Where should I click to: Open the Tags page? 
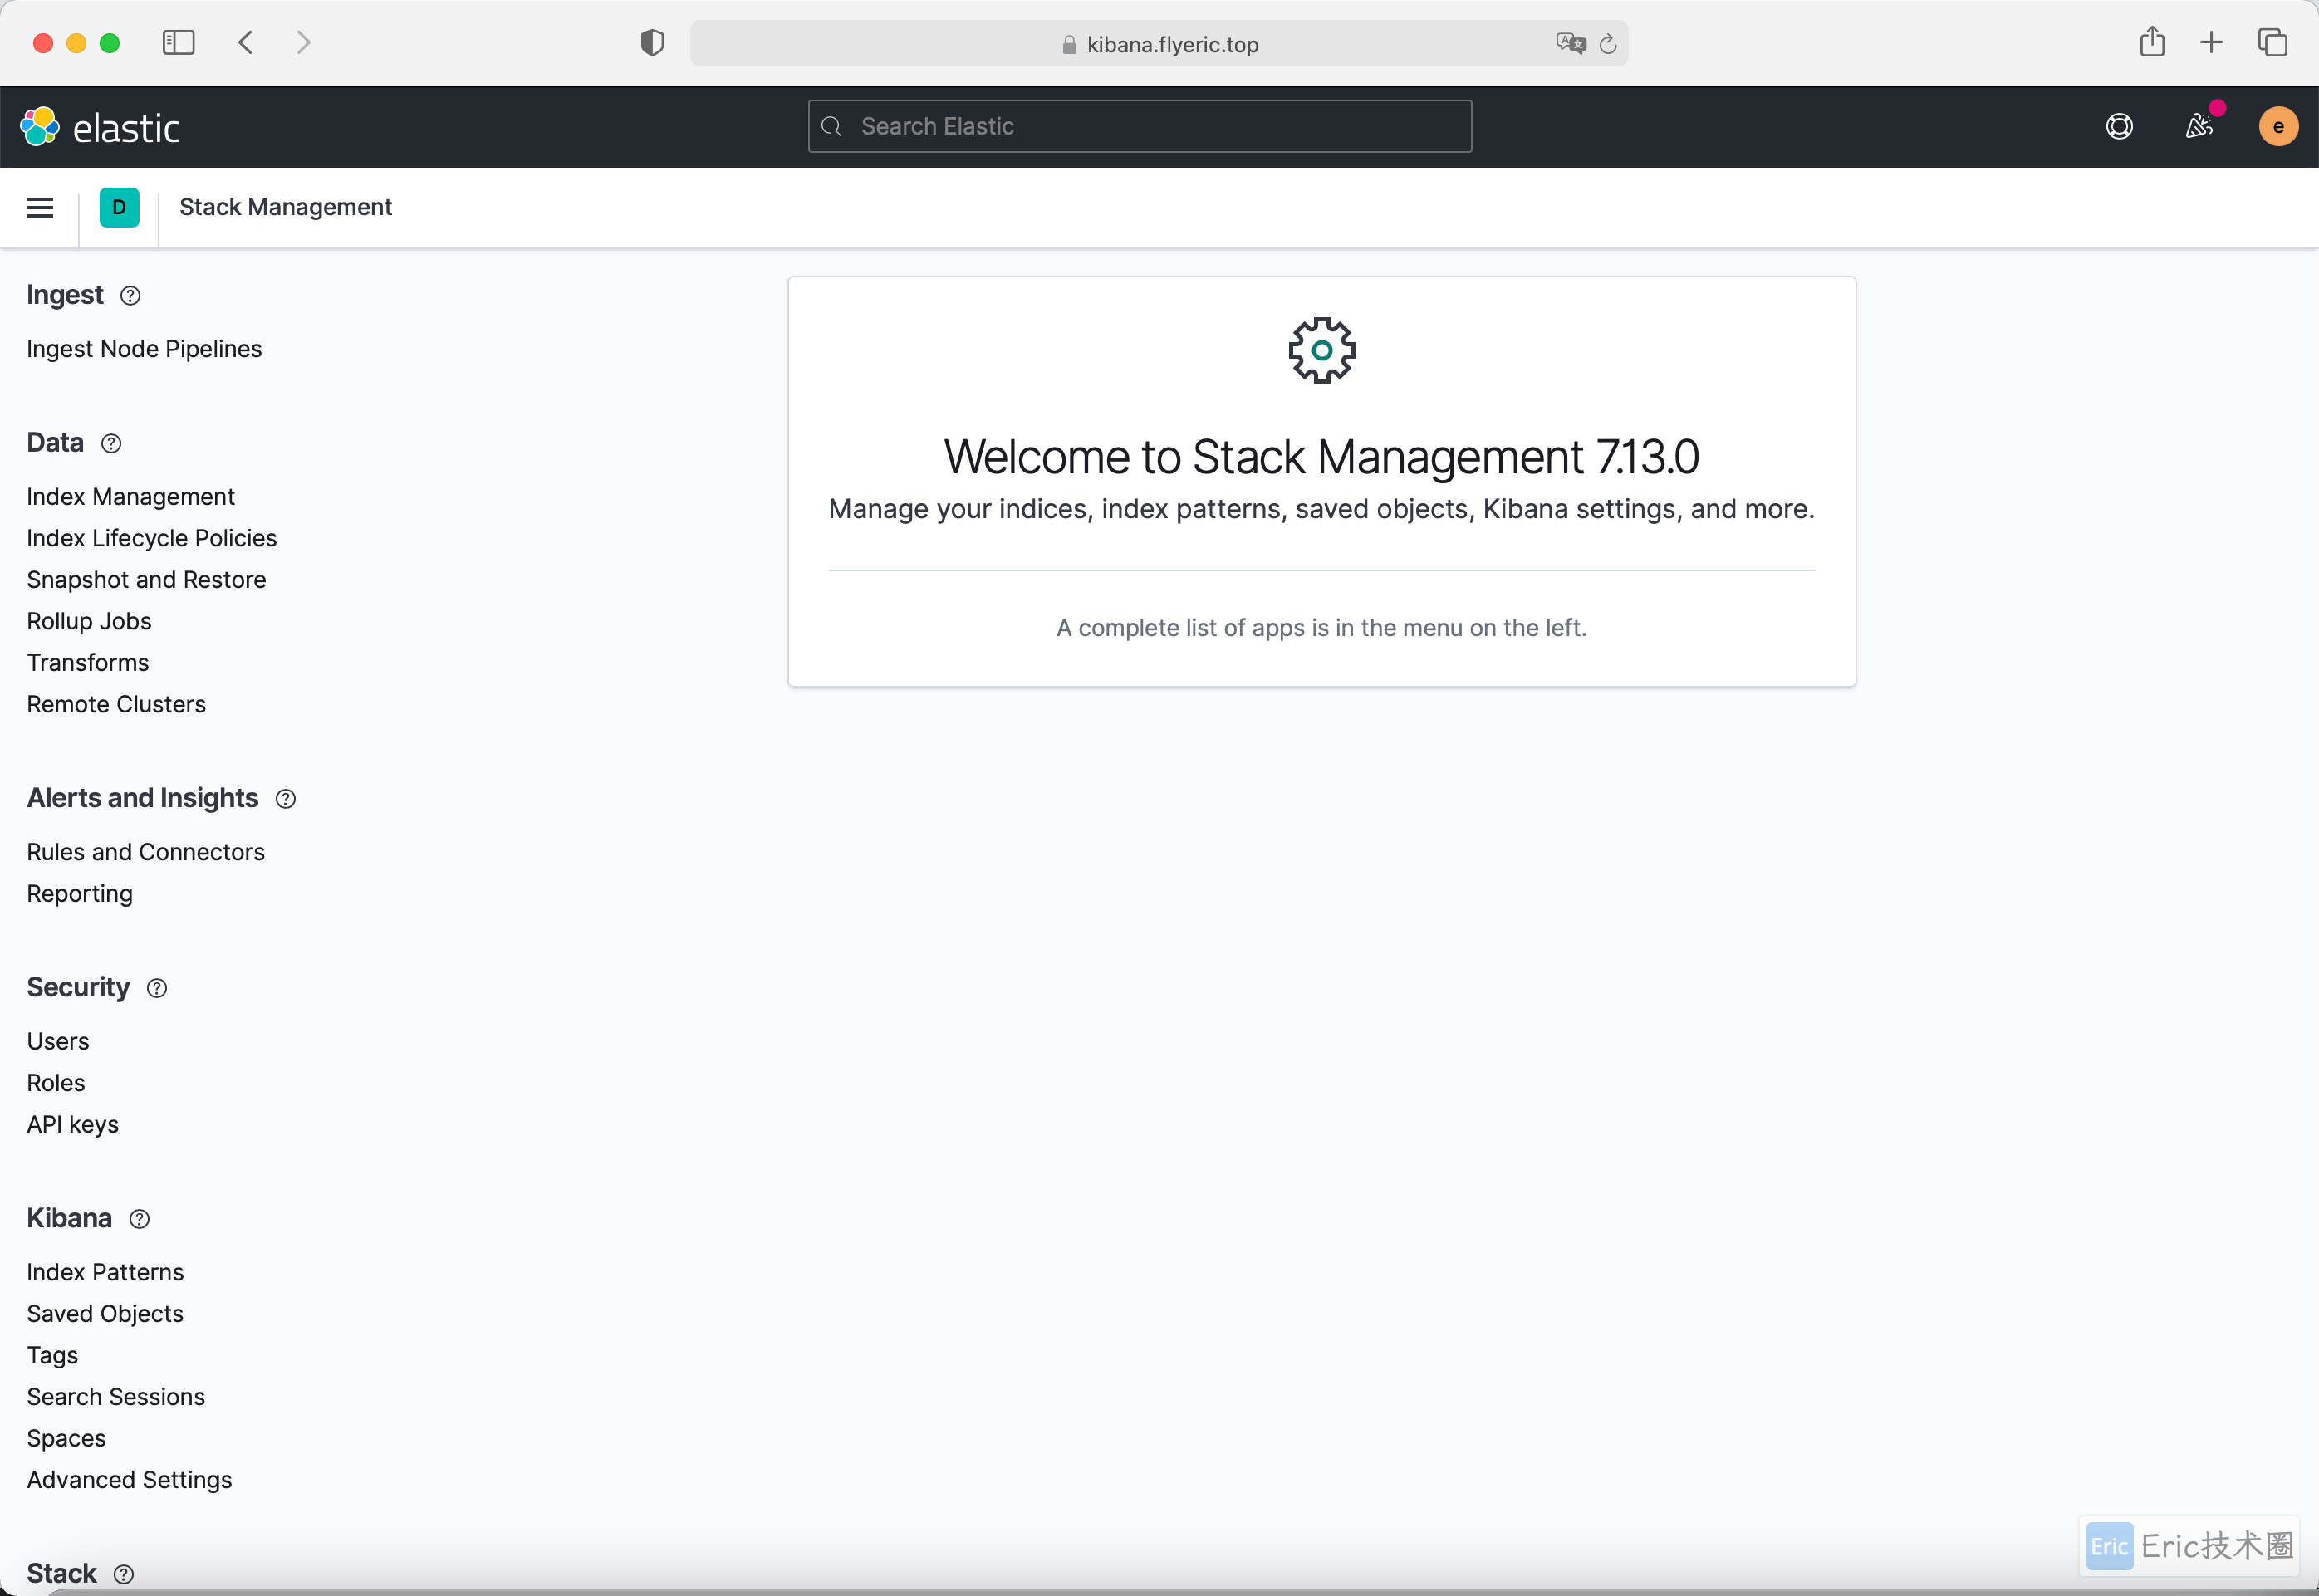click(52, 1356)
